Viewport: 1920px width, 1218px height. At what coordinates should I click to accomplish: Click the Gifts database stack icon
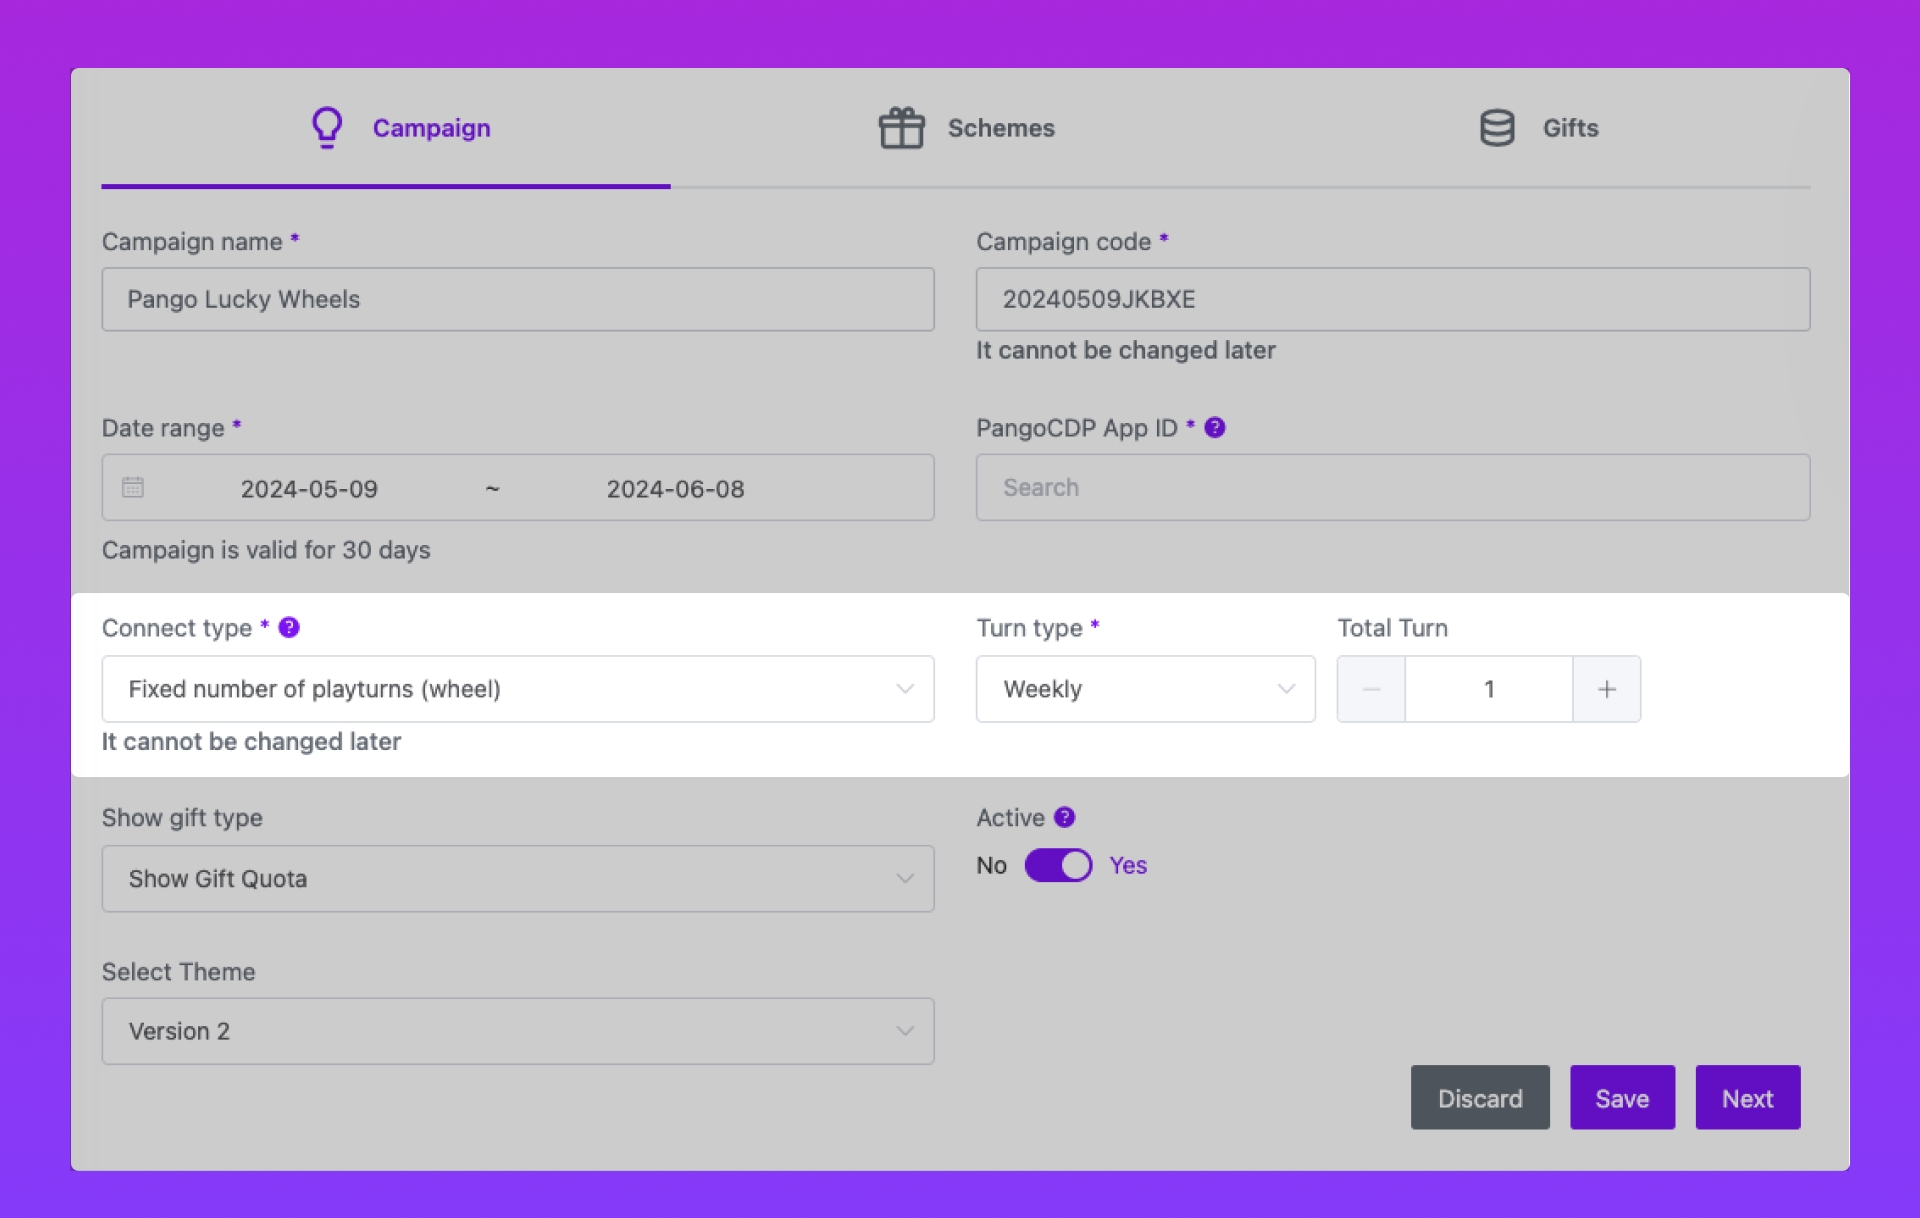pyautogui.click(x=1496, y=128)
